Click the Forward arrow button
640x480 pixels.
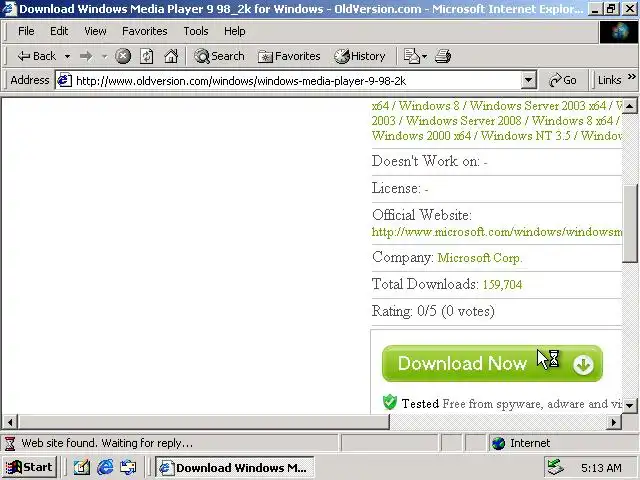point(86,56)
